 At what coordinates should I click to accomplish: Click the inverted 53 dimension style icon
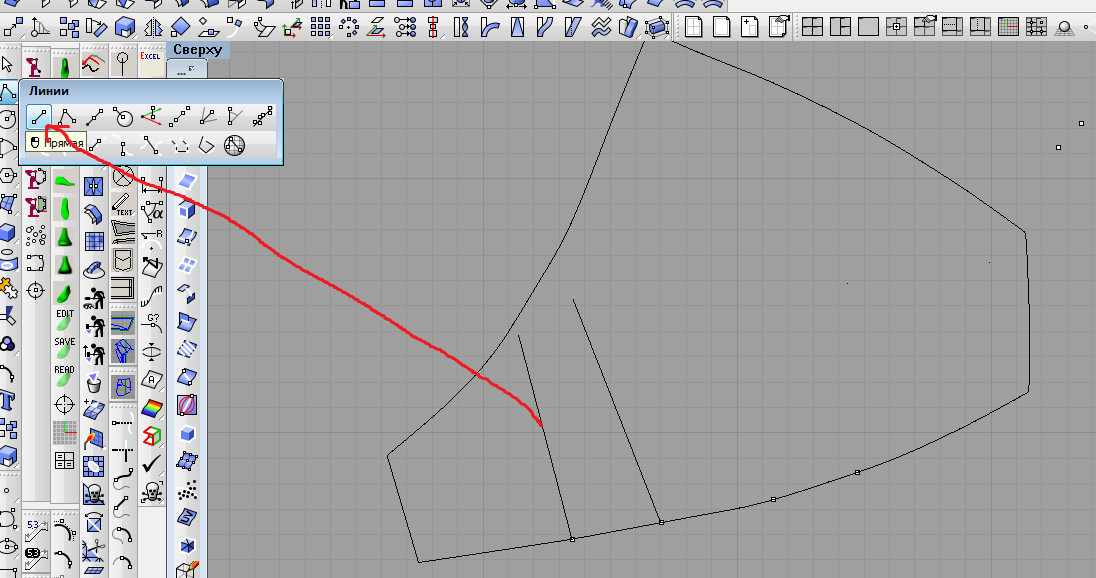click(x=36, y=557)
